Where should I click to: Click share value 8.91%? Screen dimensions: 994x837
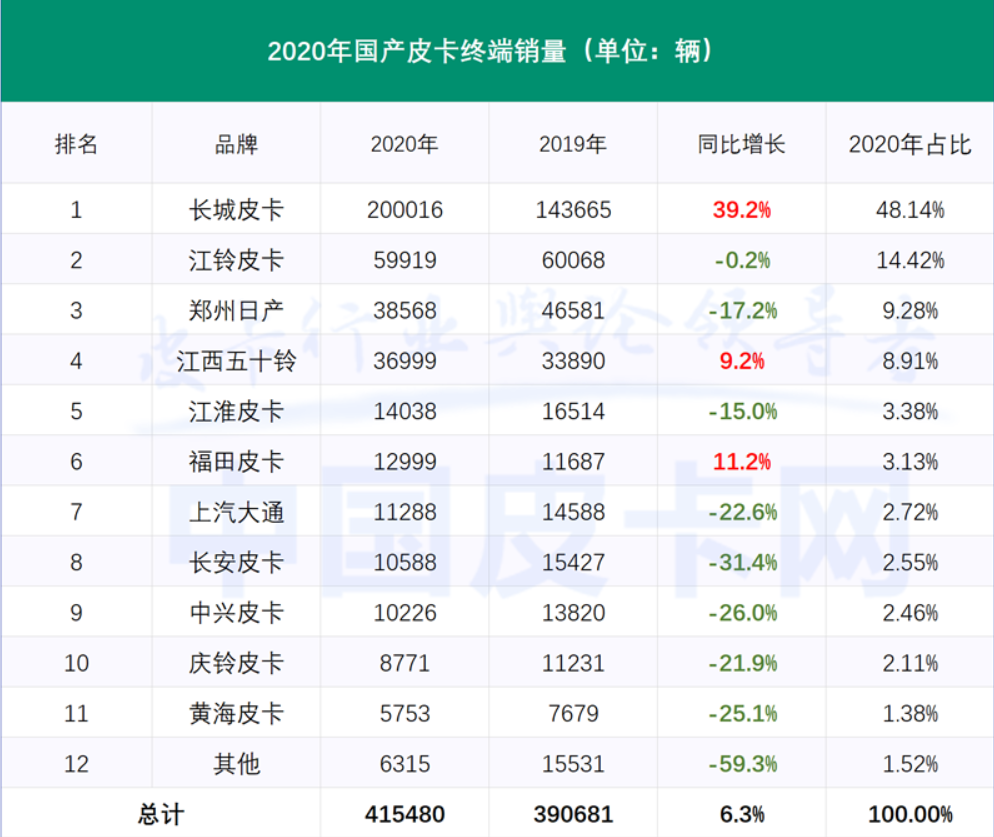910,361
